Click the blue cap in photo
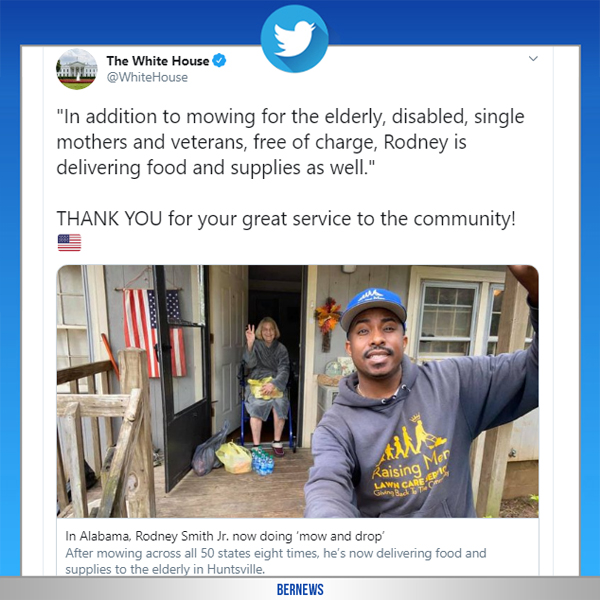600x600 pixels. pos(373,308)
